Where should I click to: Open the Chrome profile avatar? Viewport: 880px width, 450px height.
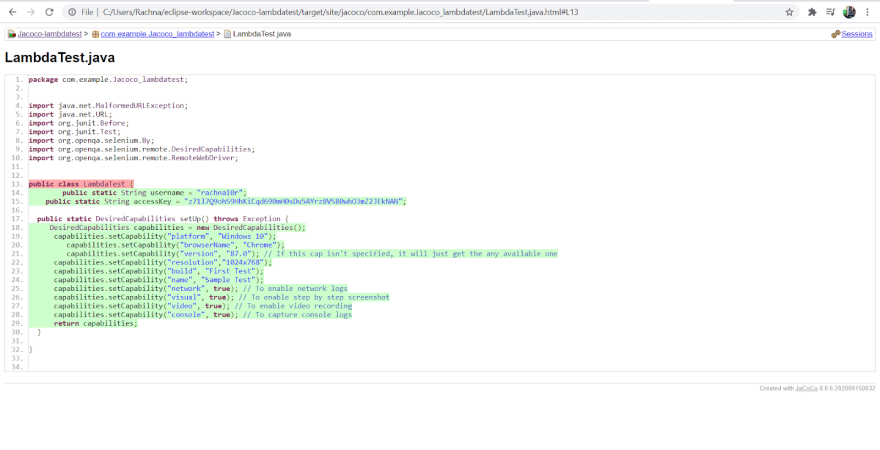point(849,12)
